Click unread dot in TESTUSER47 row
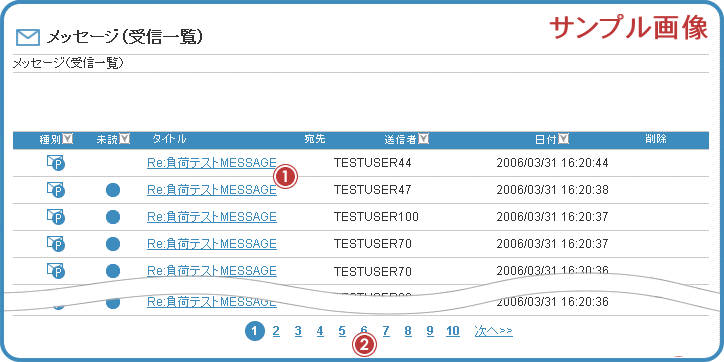The width and height of the screenshot is (724, 362). click(x=113, y=190)
